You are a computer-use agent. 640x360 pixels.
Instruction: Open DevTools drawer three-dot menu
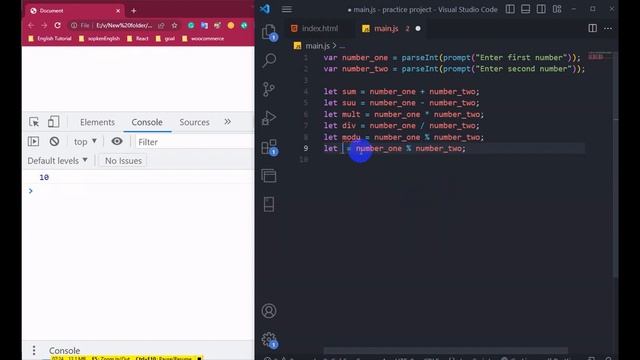coord(34,350)
